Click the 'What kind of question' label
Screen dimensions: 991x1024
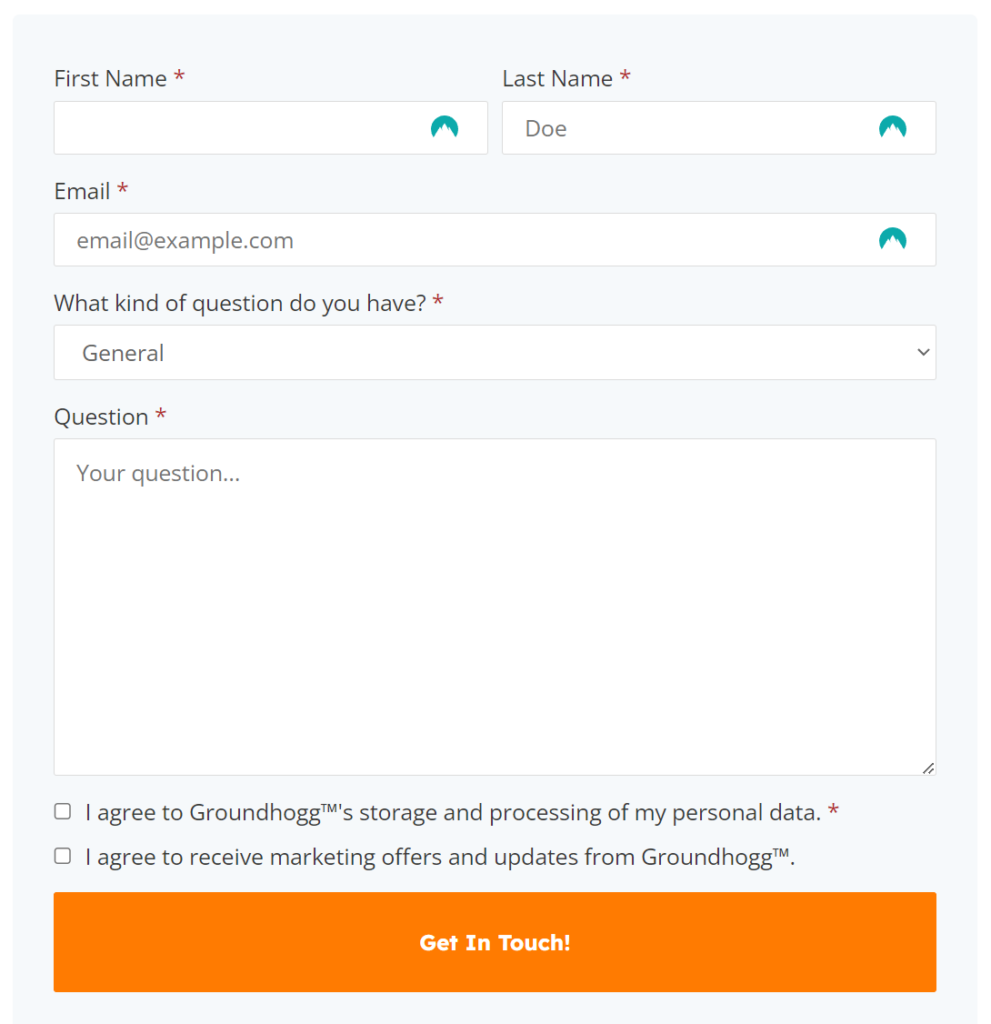(240, 303)
